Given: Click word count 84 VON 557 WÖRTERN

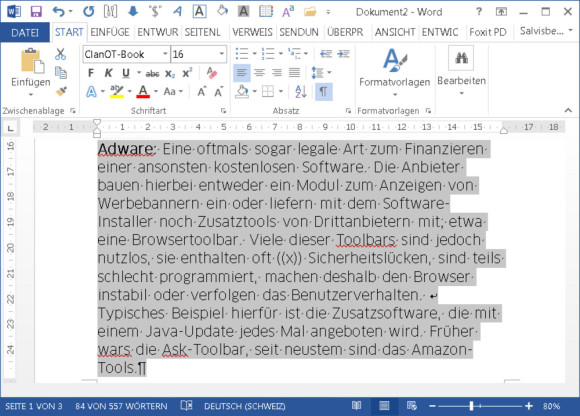Looking at the screenshot, I should tap(121, 406).
